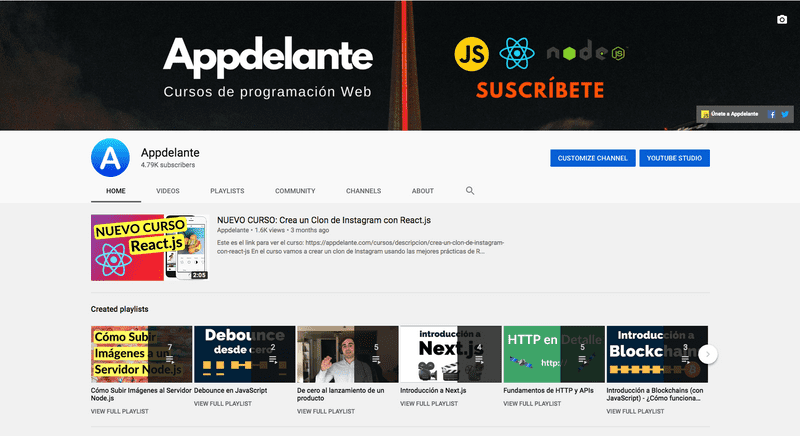Switch to the VIDEOS tab
The image size is (800, 436).
click(168, 191)
